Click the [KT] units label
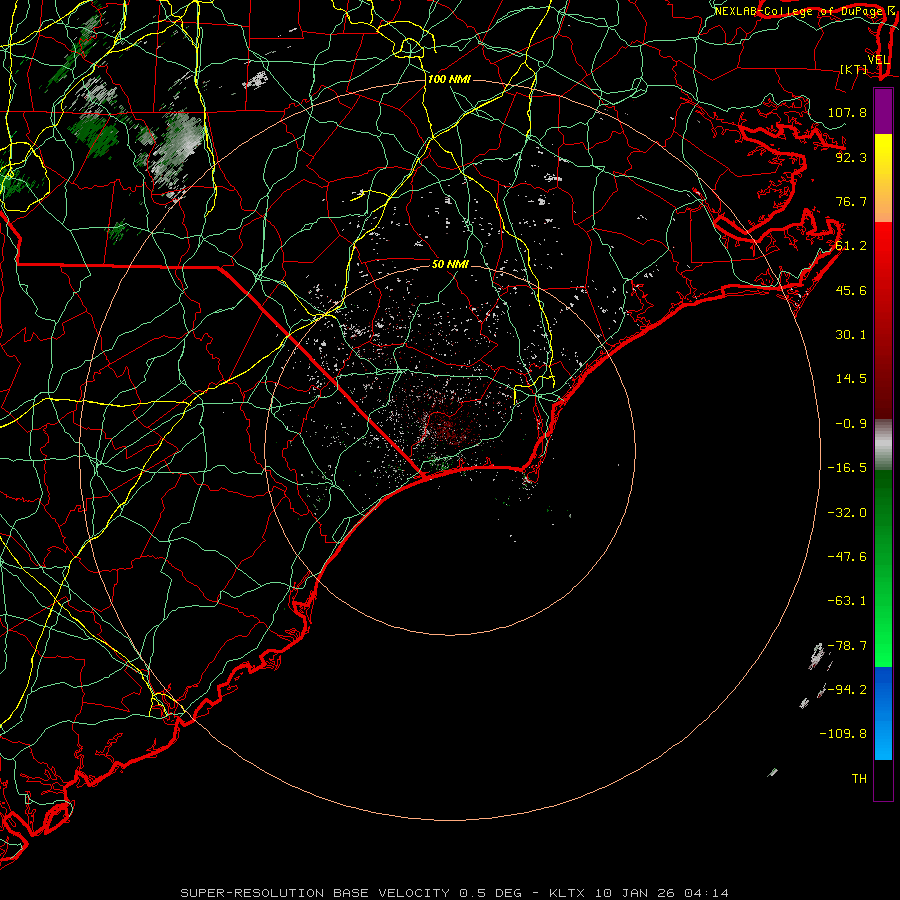This screenshot has width=900, height=900. (x=854, y=69)
